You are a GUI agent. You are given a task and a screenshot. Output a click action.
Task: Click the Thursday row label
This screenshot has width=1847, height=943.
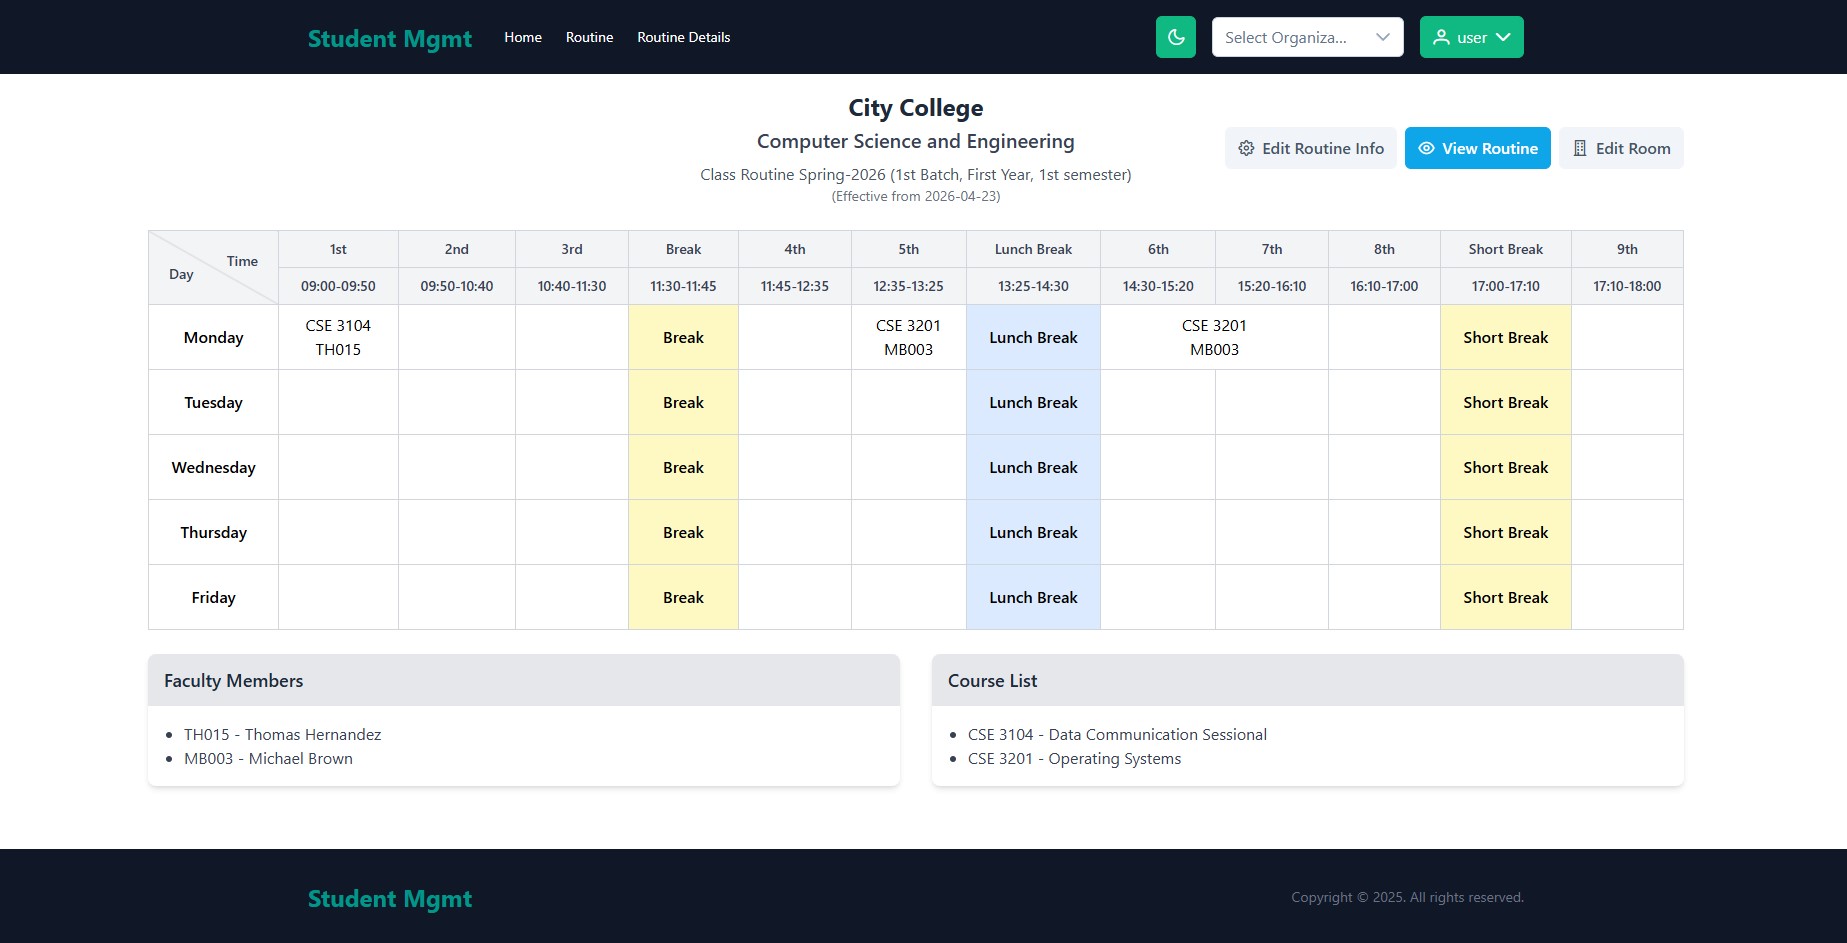213,532
